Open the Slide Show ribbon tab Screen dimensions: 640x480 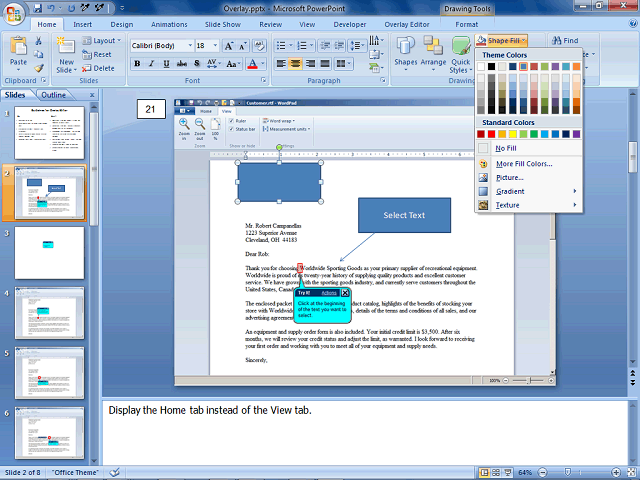222,24
